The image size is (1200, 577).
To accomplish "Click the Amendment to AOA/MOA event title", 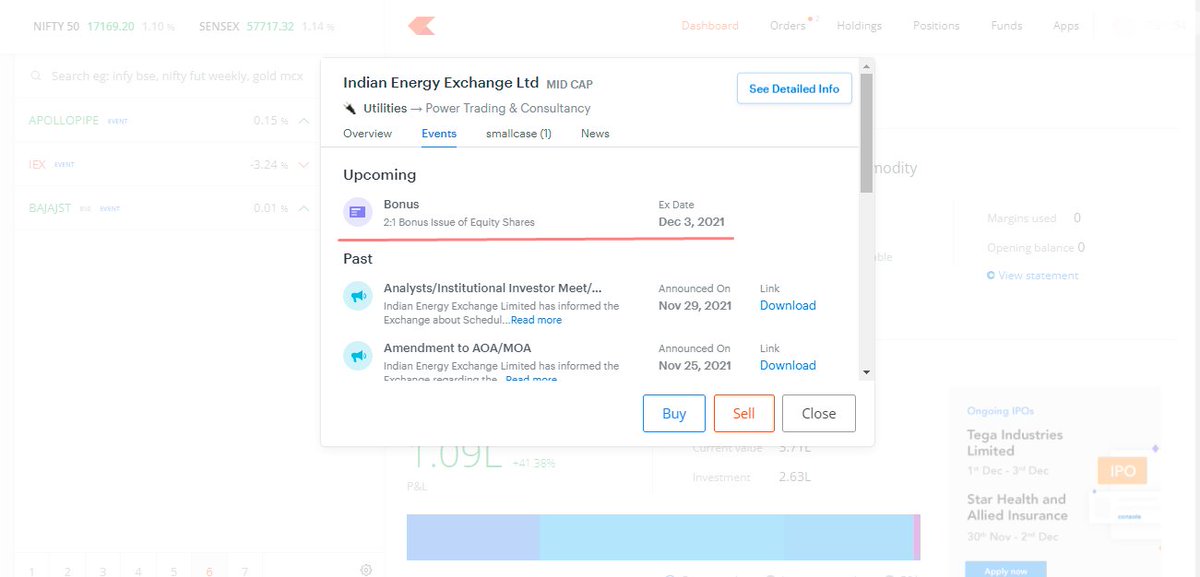I will coord(458,348).
